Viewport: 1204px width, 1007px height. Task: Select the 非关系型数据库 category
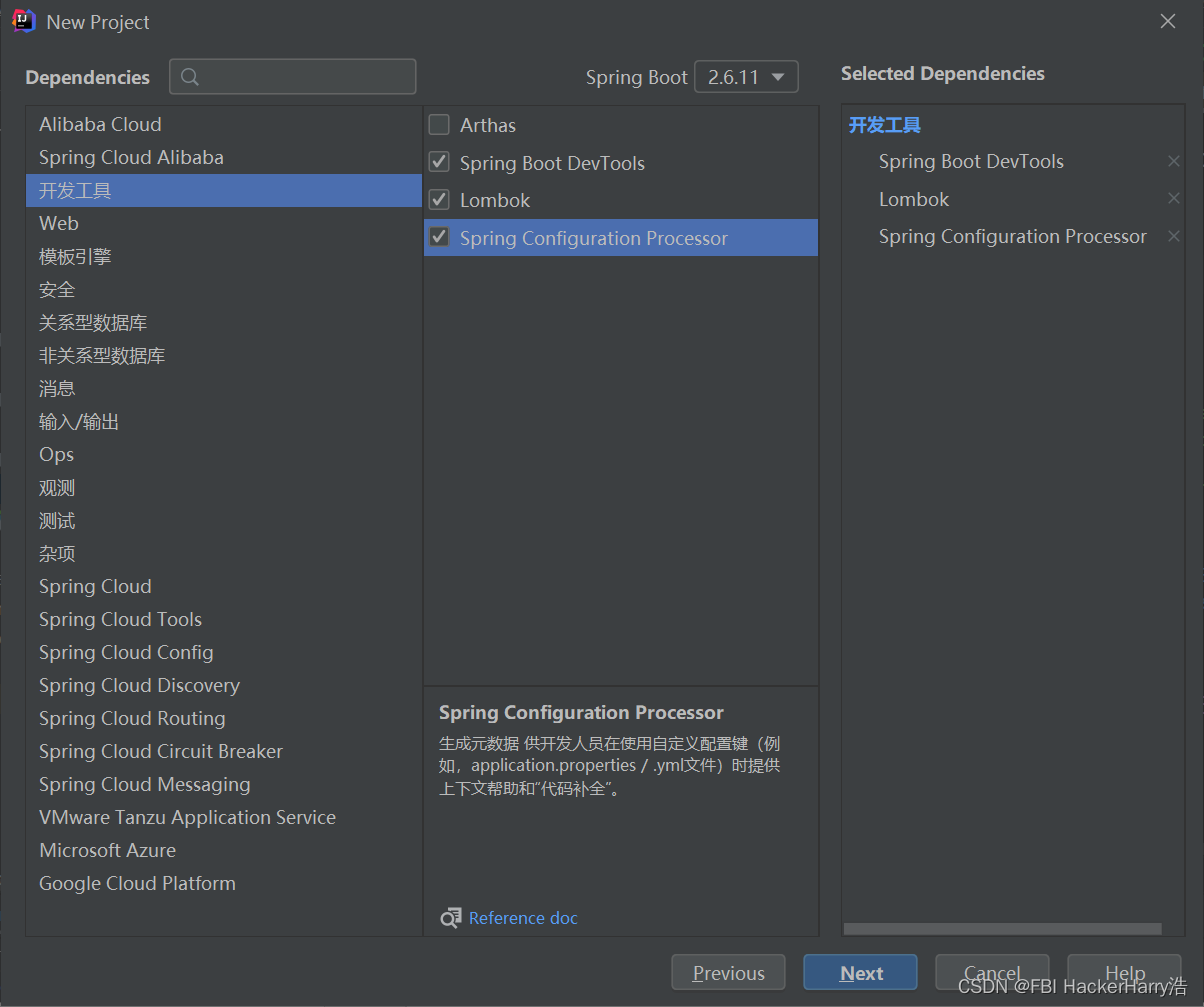pyautogui.click(x=224, y=355)
